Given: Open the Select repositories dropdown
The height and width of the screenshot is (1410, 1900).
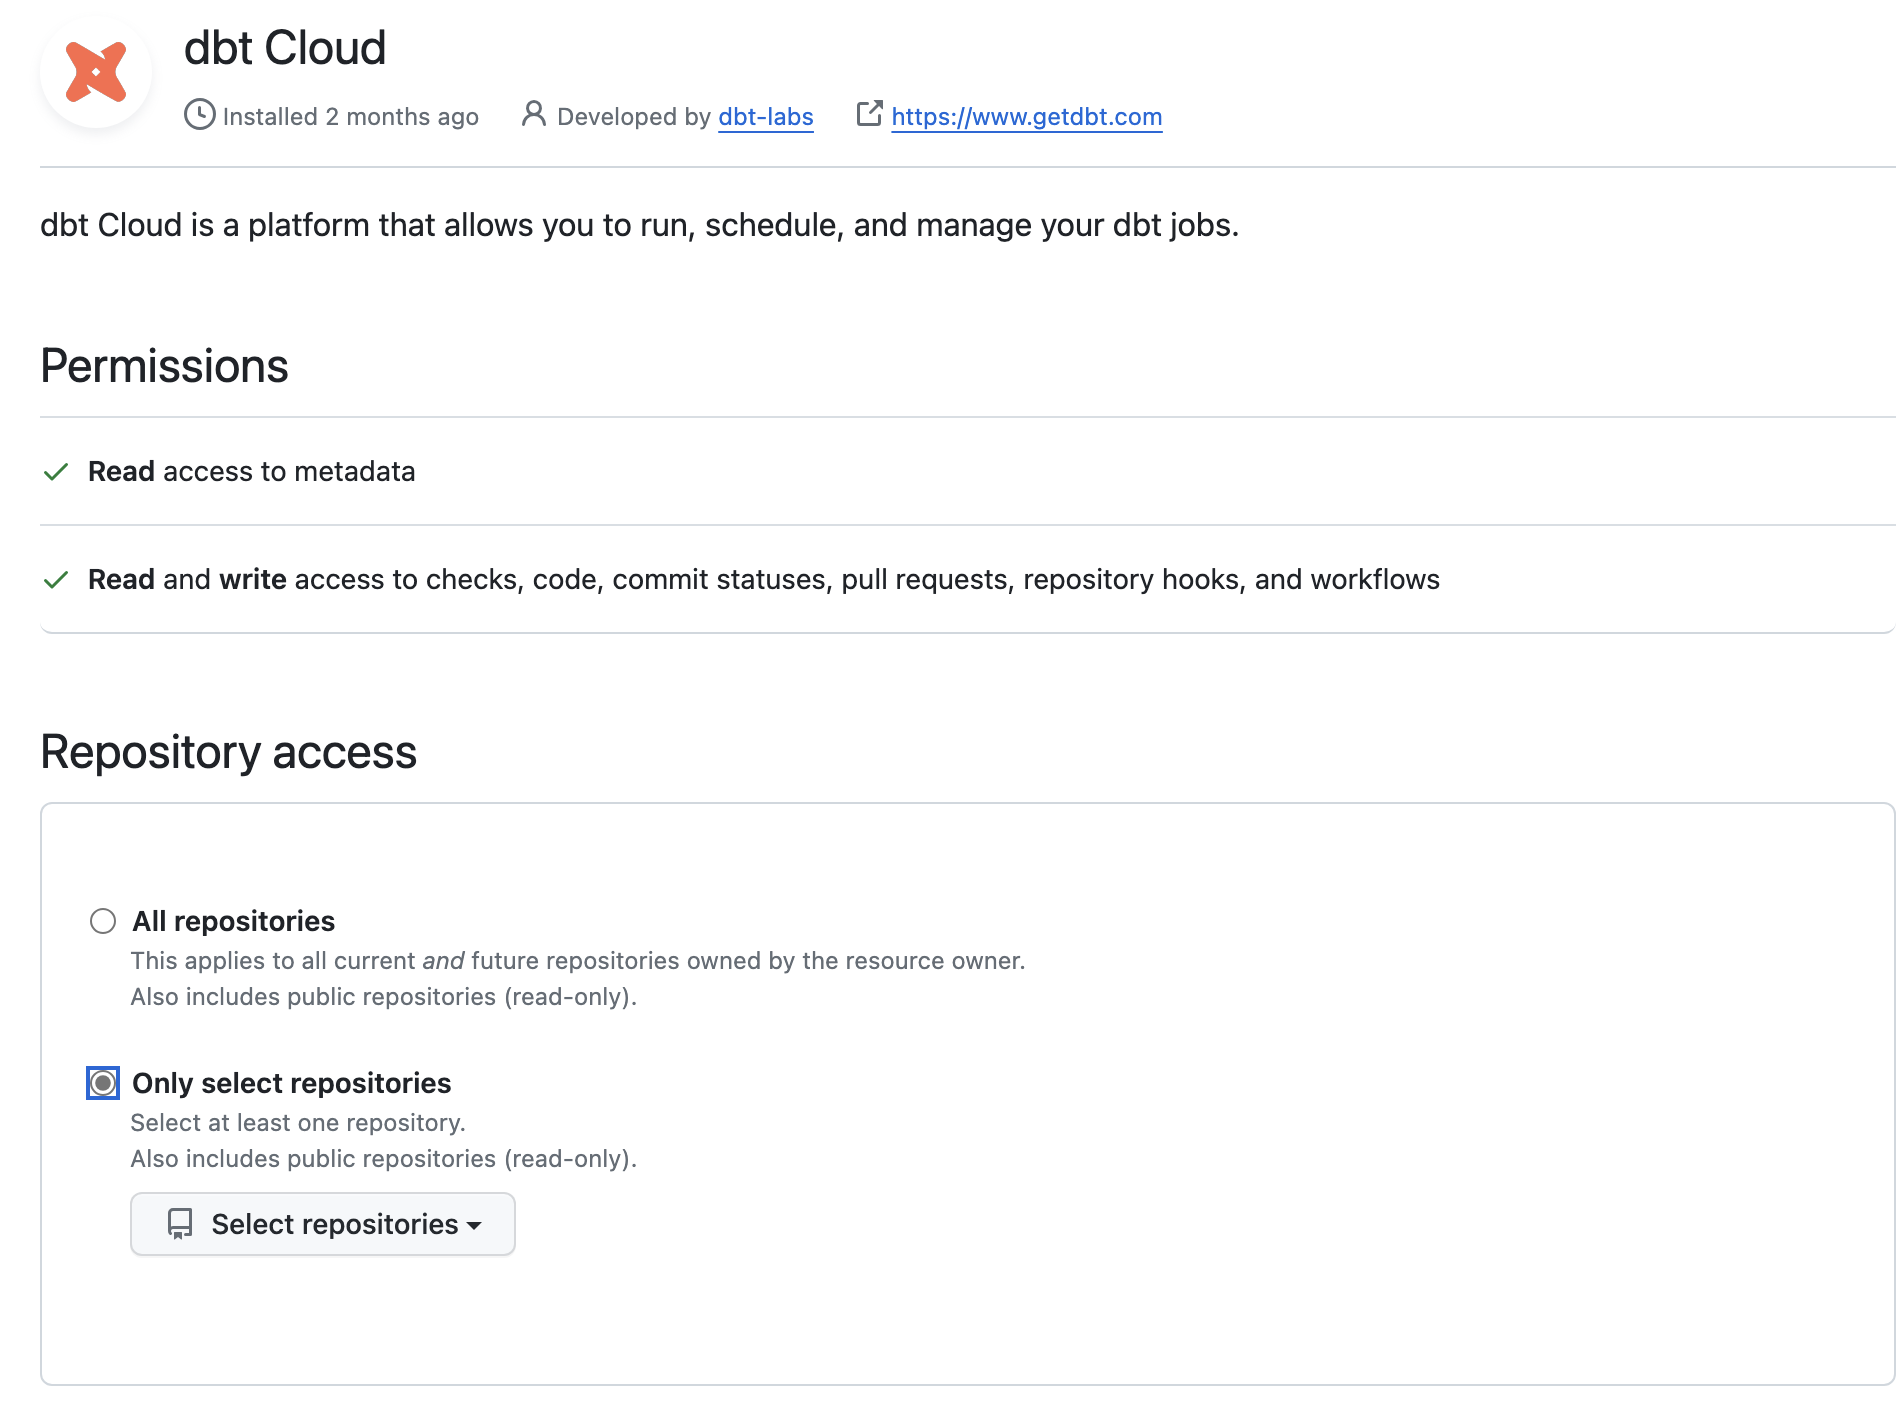Looking at the screenshot, I should point(323,1224).
